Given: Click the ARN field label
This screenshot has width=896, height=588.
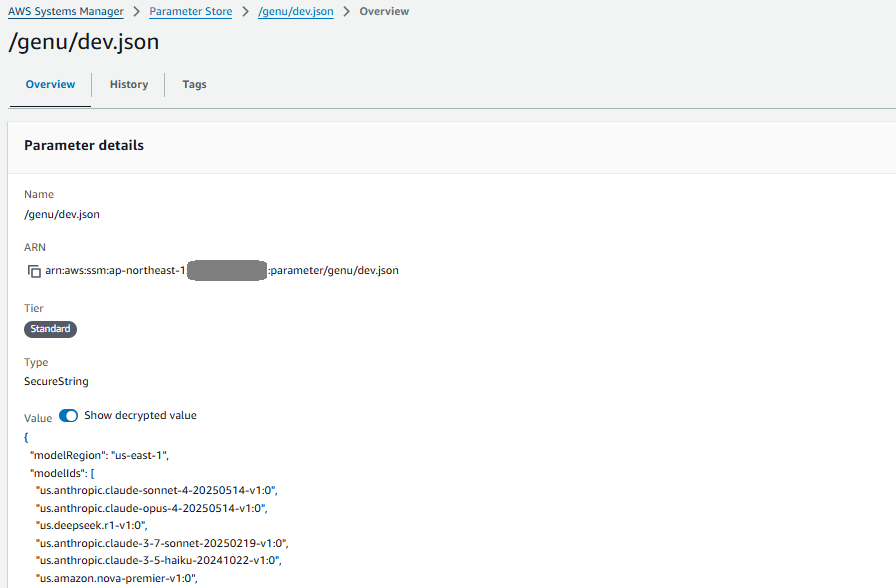Looking at the screenshot, I should click(35, 247).
